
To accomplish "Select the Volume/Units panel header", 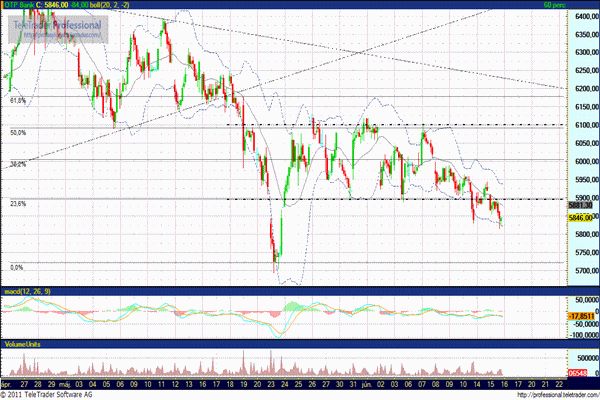I will [24, 345].
